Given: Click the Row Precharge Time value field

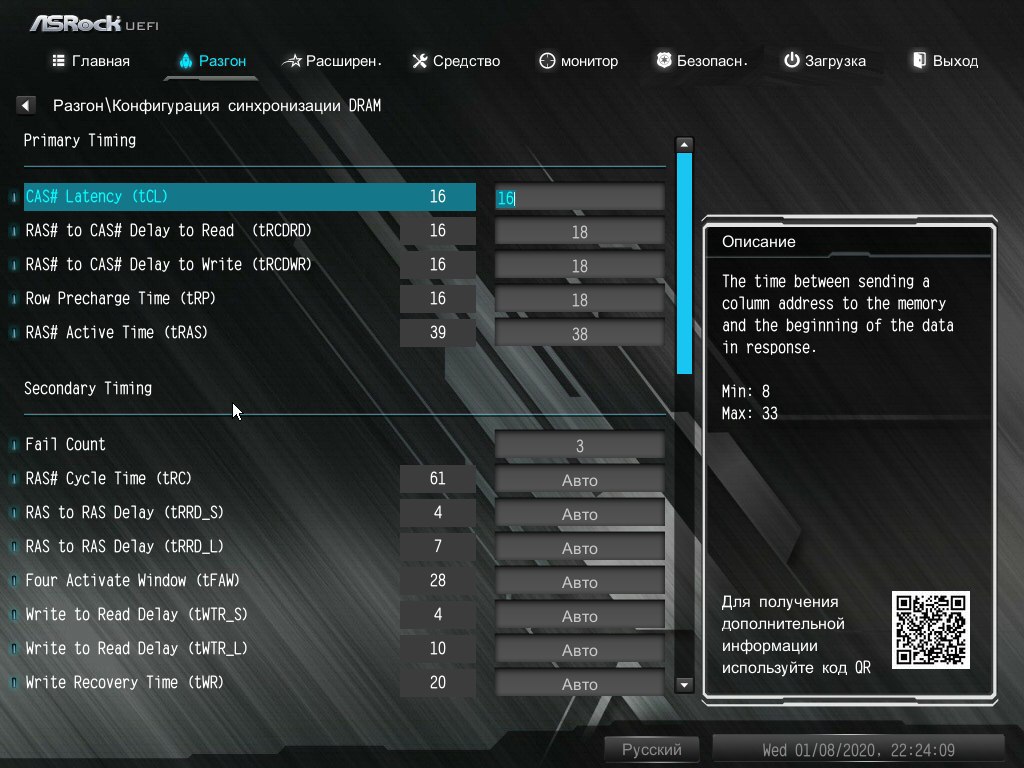Looking at the screenshot, I should (579, 299).
